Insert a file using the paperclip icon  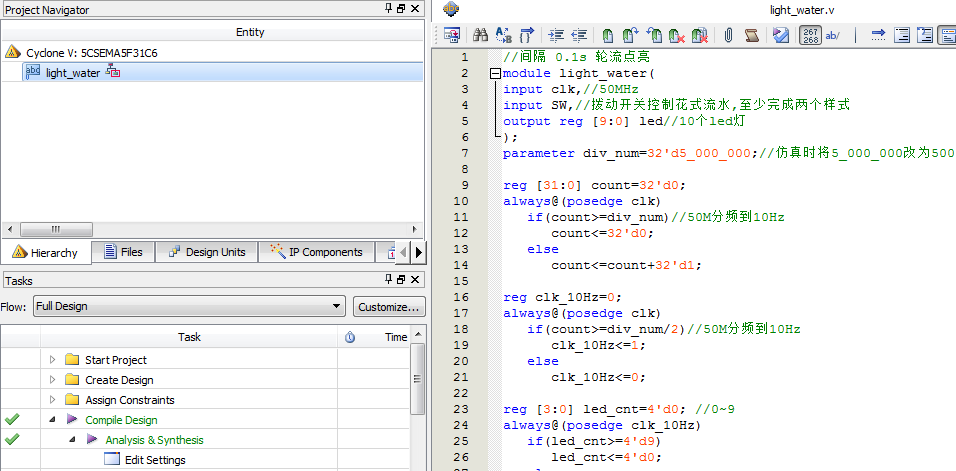728,35
